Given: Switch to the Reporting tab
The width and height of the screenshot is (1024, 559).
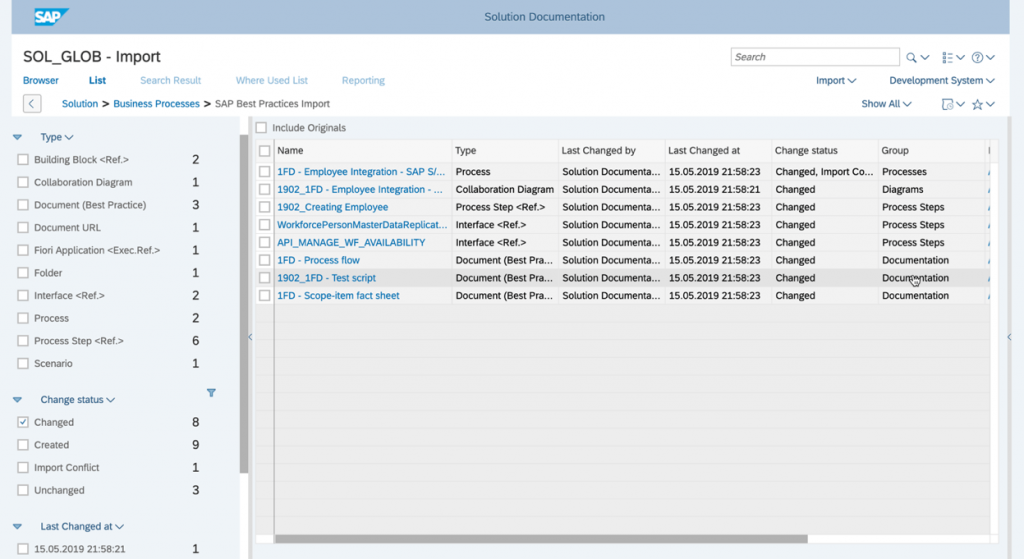Looking at the screenshot, I should tap(363, 80).
